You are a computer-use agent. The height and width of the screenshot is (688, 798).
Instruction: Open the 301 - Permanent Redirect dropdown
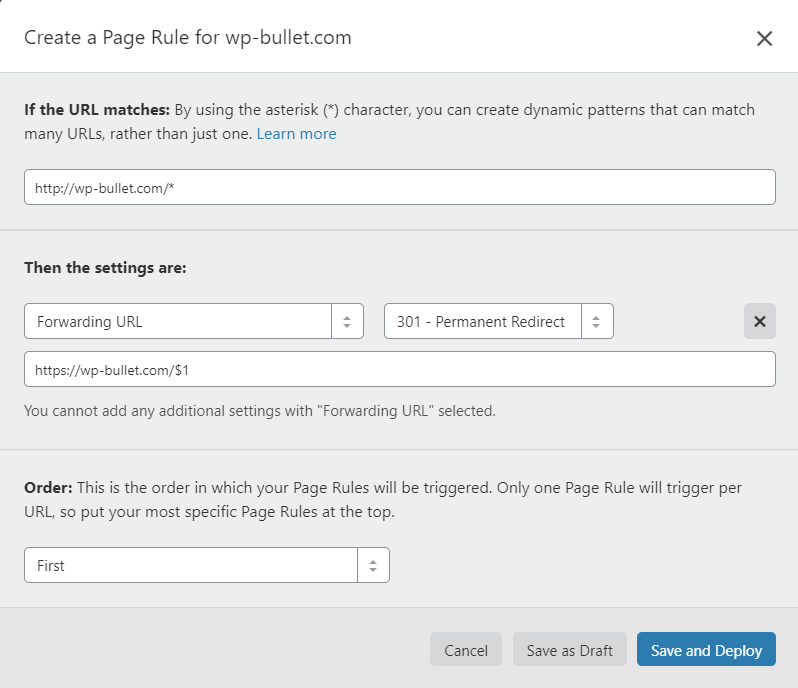pos(499,321)
